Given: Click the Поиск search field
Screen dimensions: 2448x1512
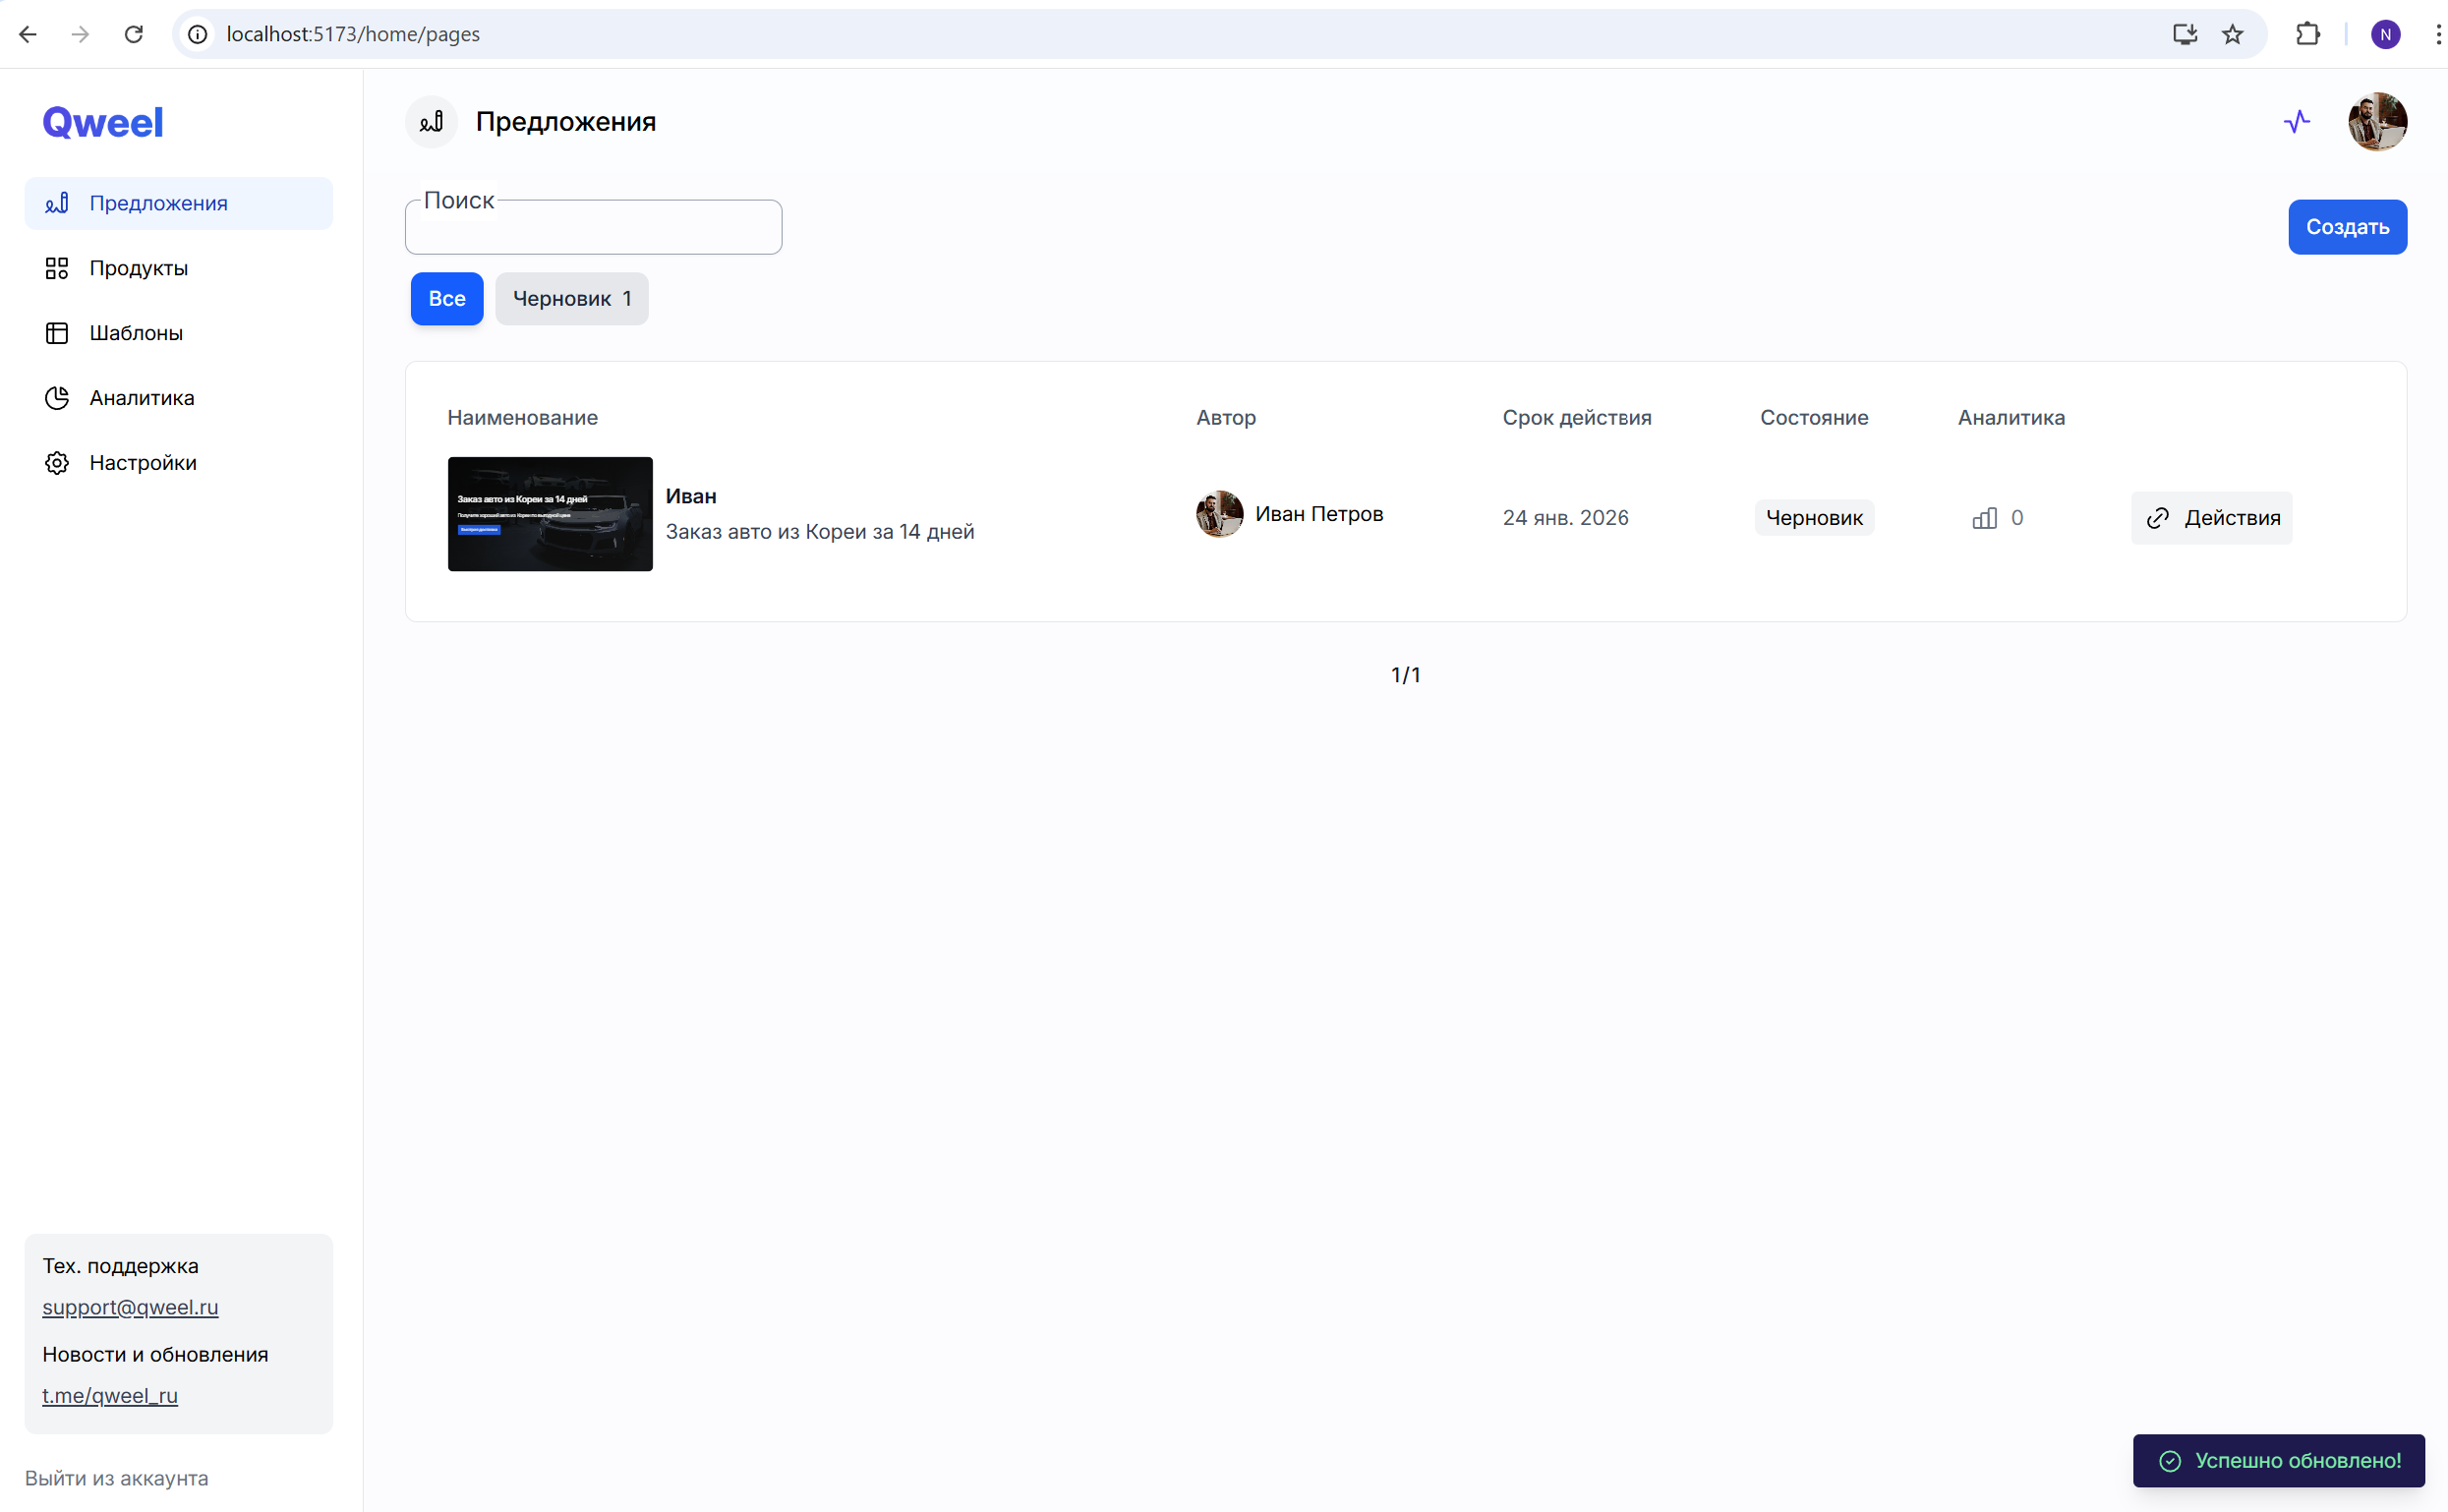Looking at the screenshot, I should click(593, 230).
